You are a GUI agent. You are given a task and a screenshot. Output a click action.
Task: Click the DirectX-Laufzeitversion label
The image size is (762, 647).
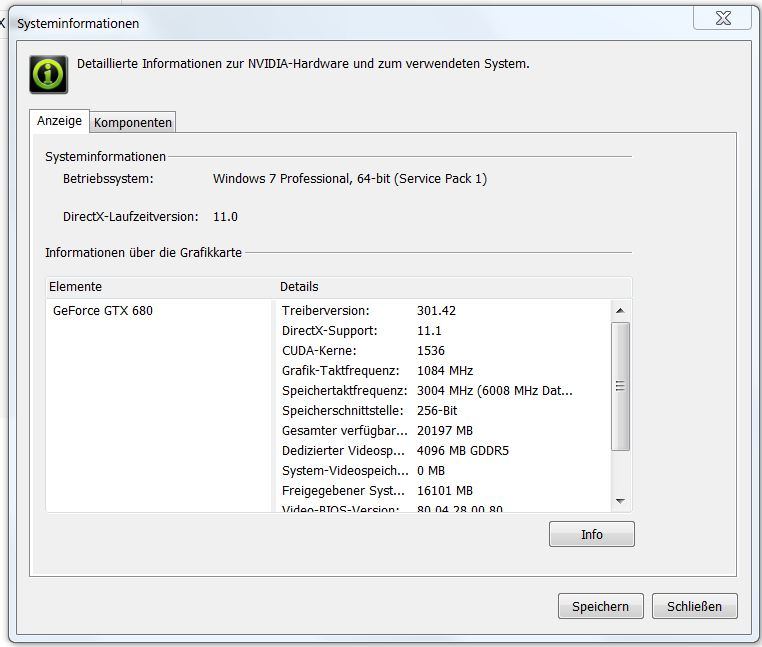point(131,216)
